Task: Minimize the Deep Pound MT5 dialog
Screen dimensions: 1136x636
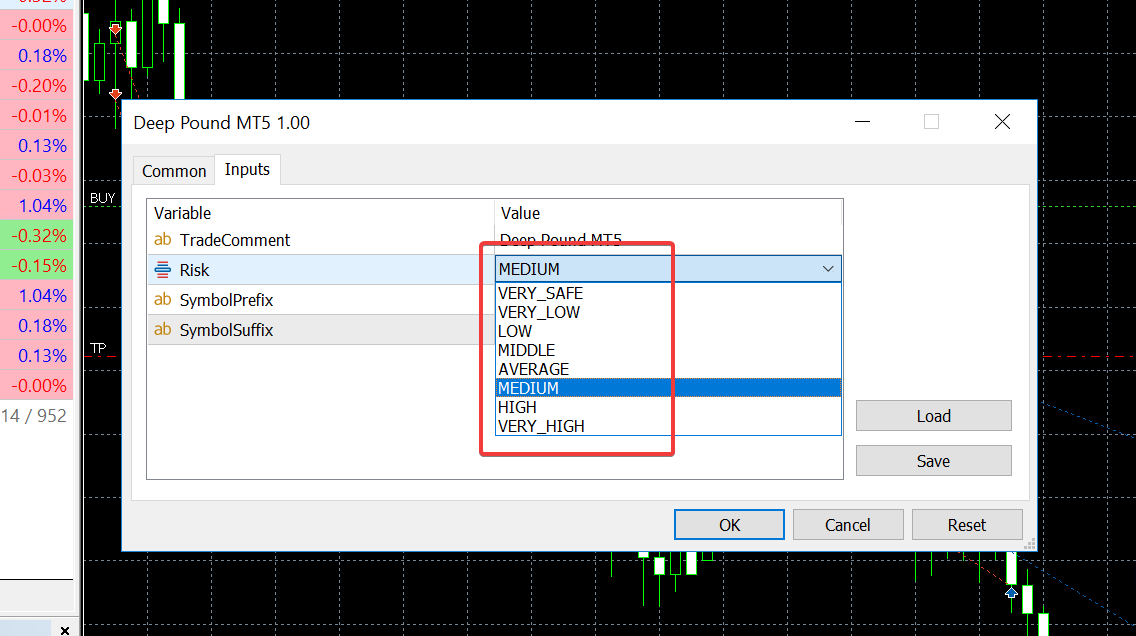Action: click(x=862, y=122)
